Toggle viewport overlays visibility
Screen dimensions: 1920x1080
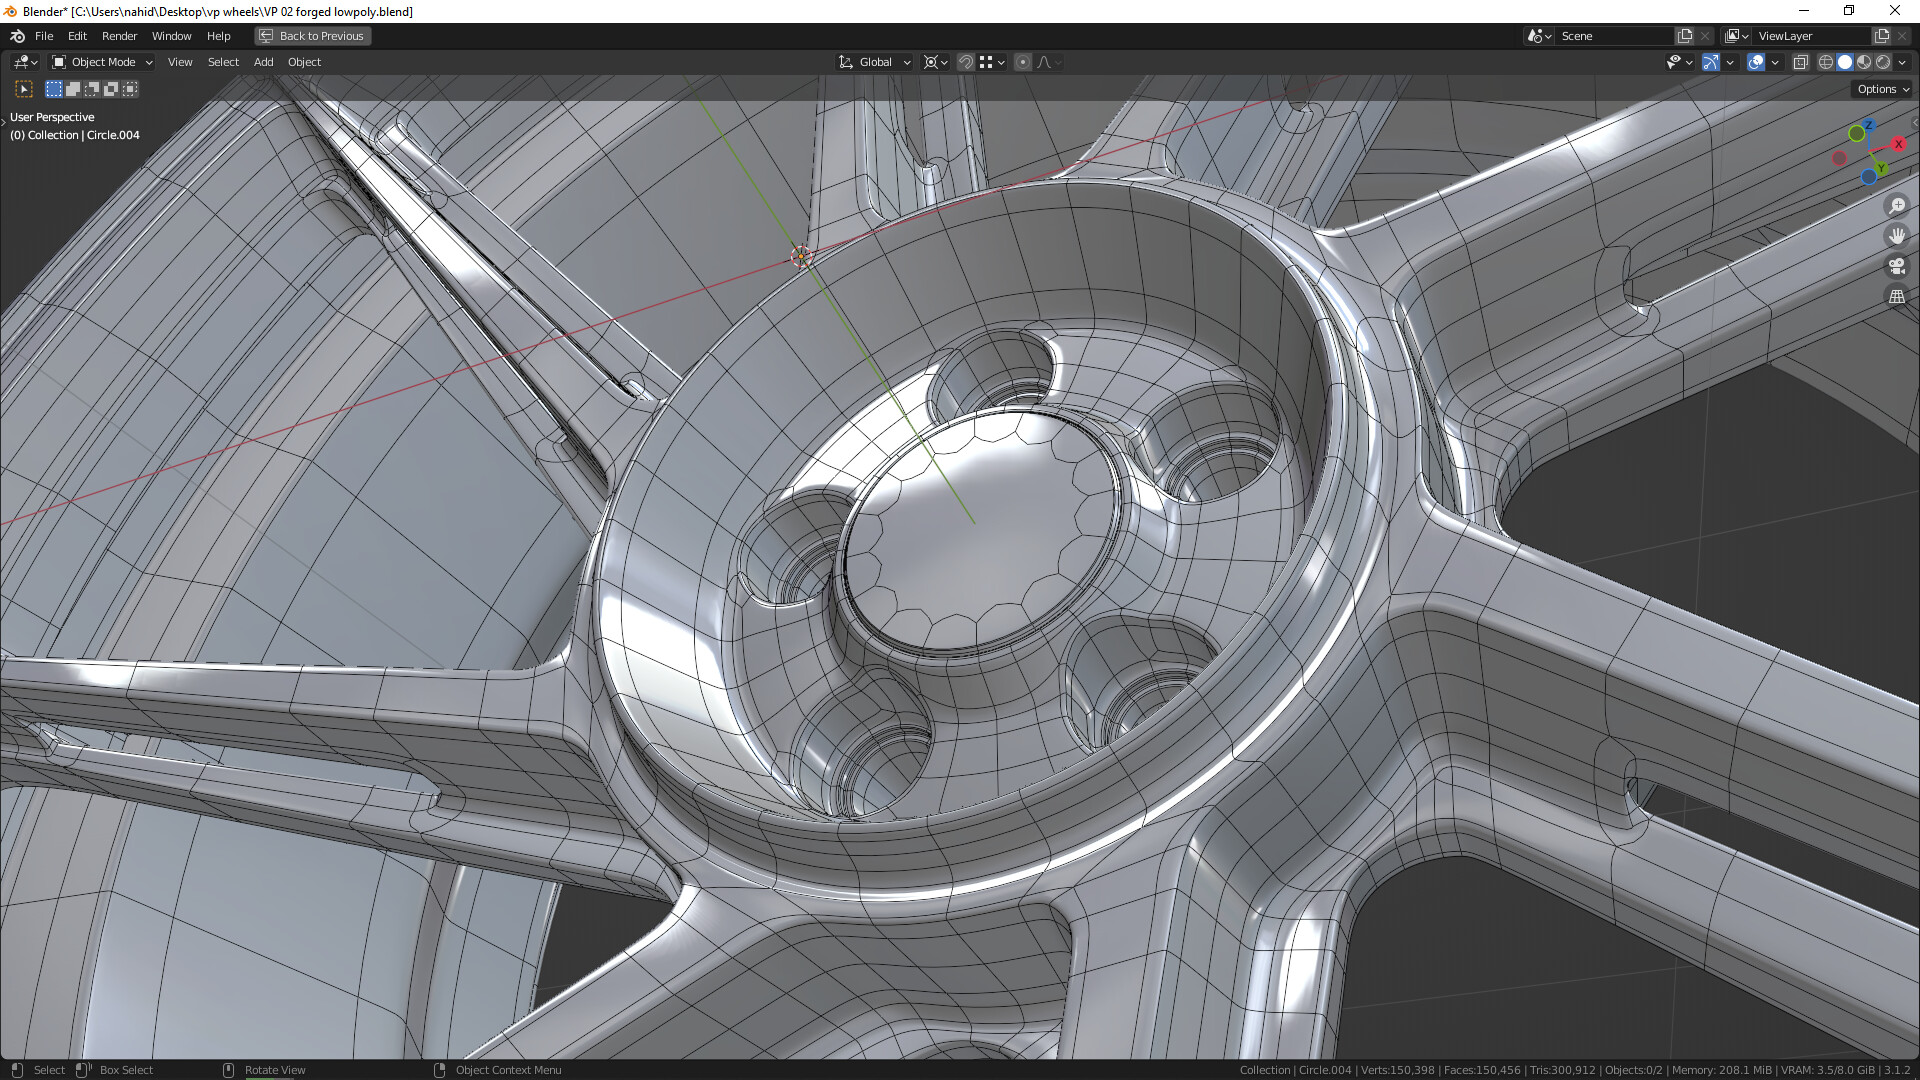[x=1756, y=62]
